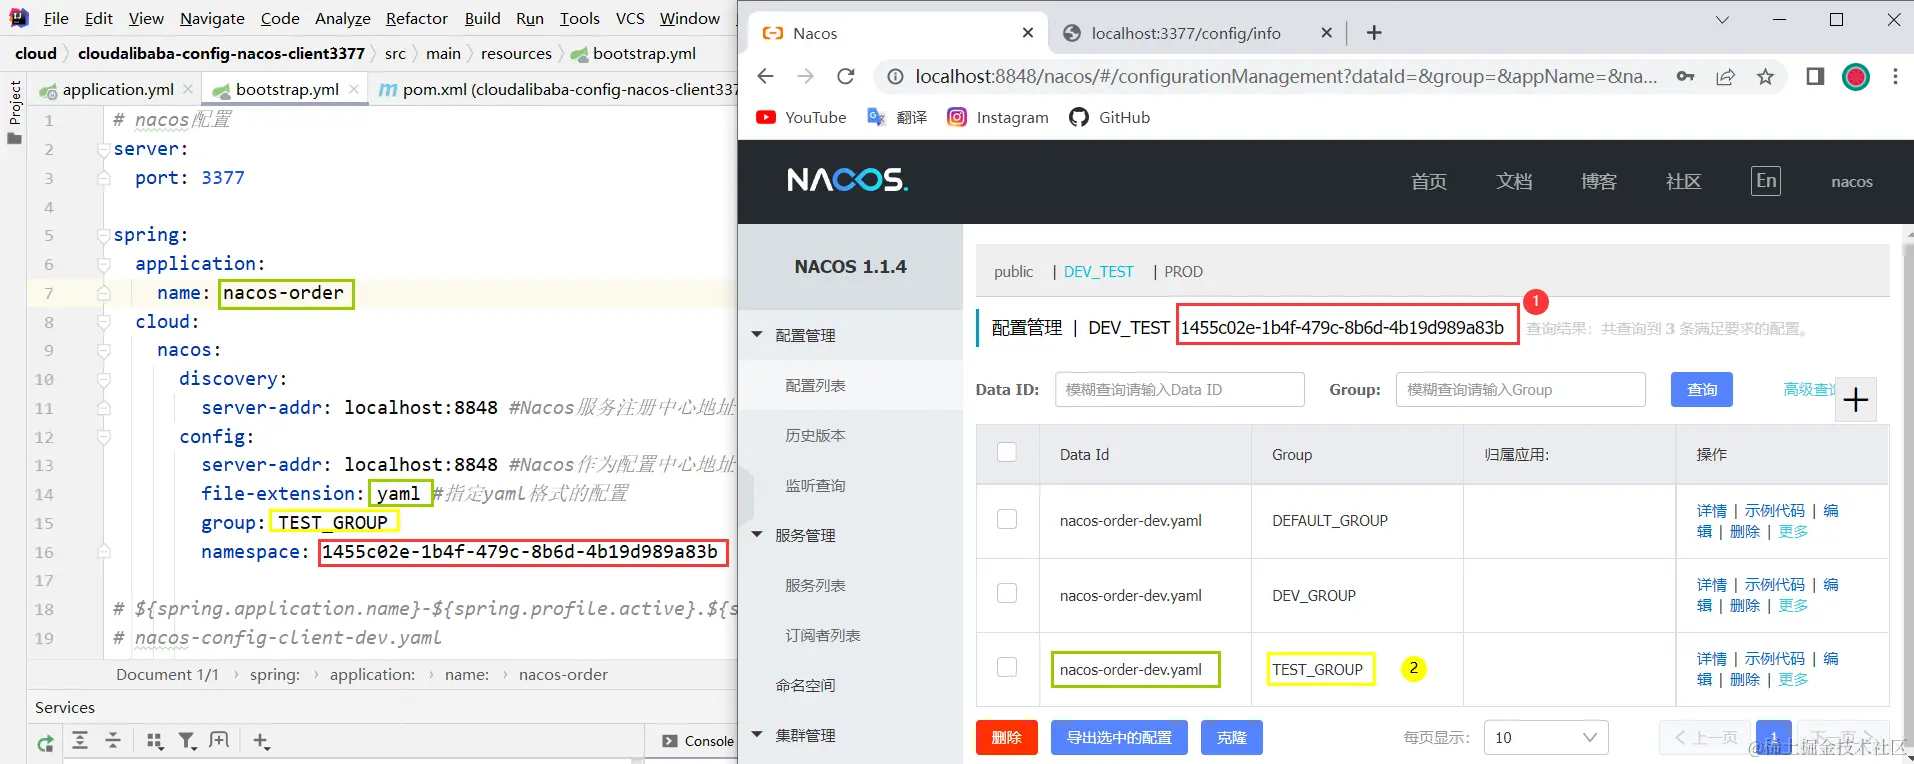Collapse the 集群管理 sidebar section
This screenshot has width=1914, height=764.
[757, 735]
